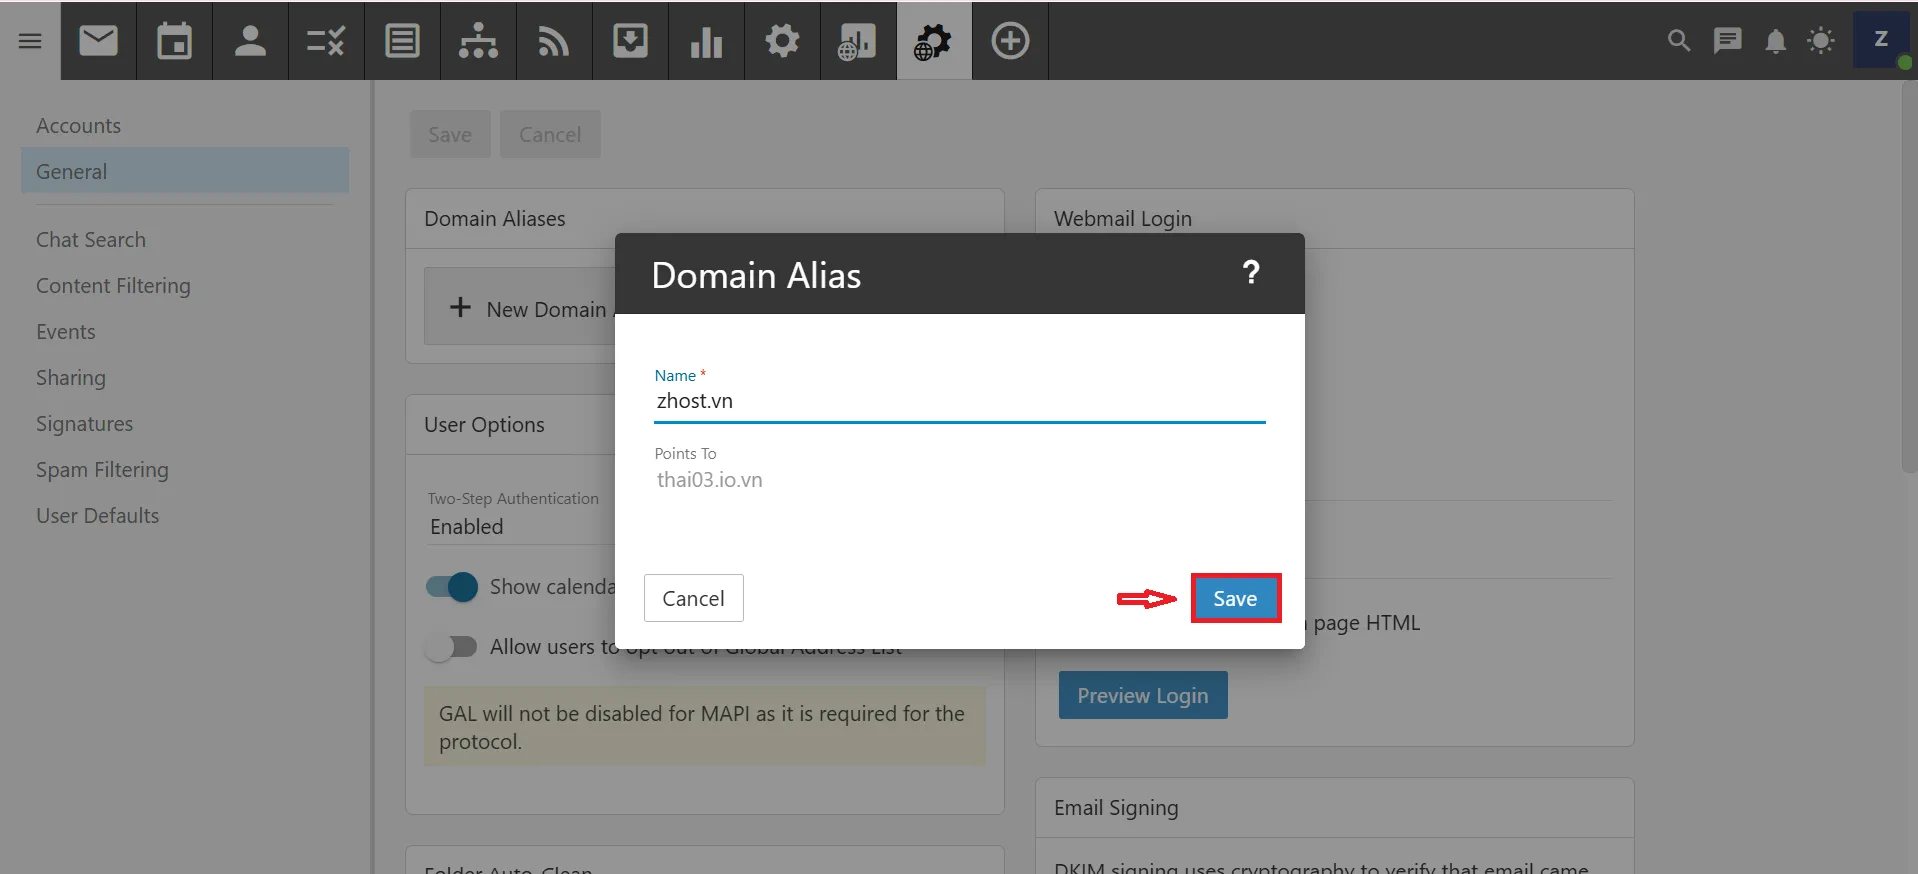This screenshot has height=874, width=1918.
Task: Open the Email mailbox icon
Action: tap(98, 41)
